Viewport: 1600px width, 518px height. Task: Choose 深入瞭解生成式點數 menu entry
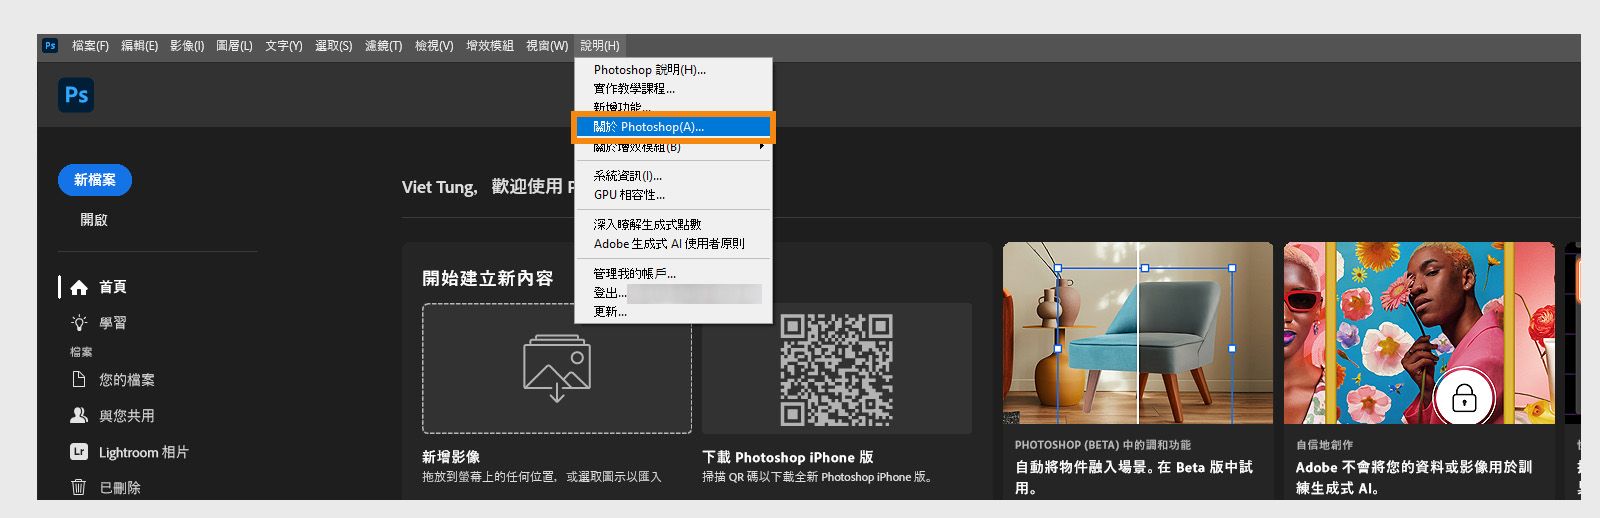[x=673, y=225]
